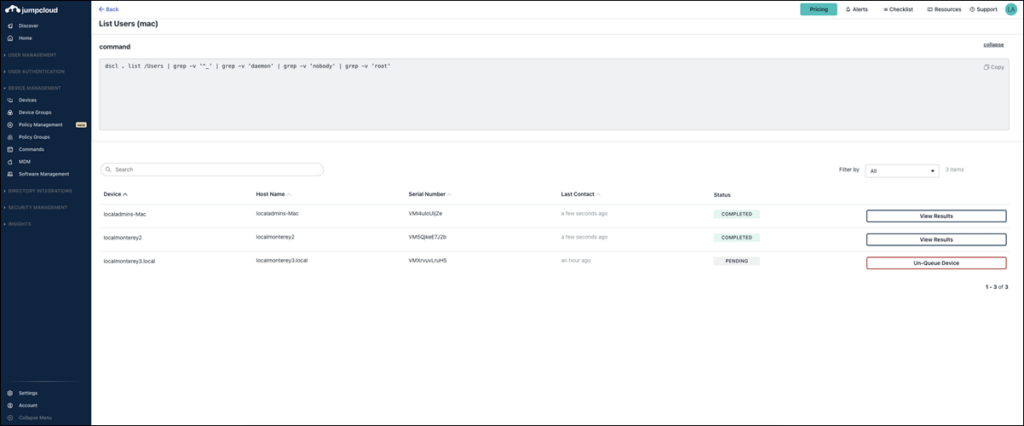Open the Checklist menu item

tap(899, 9)
